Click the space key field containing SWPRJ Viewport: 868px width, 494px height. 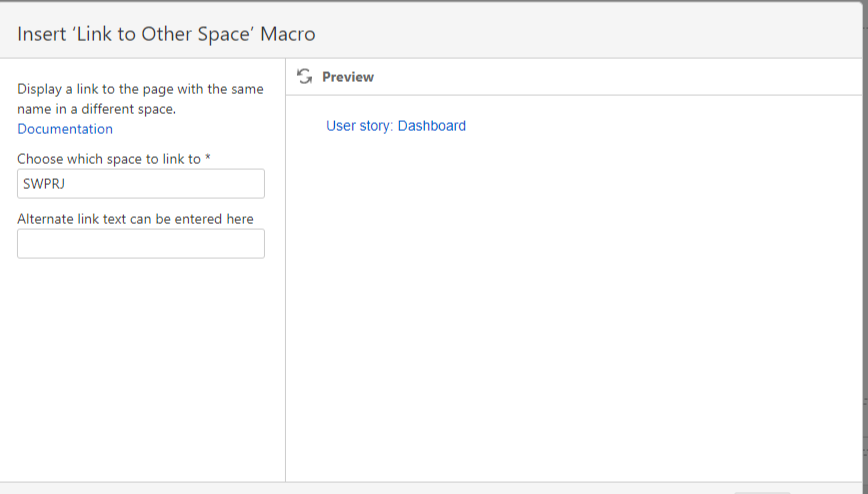[x=141, y=184]
